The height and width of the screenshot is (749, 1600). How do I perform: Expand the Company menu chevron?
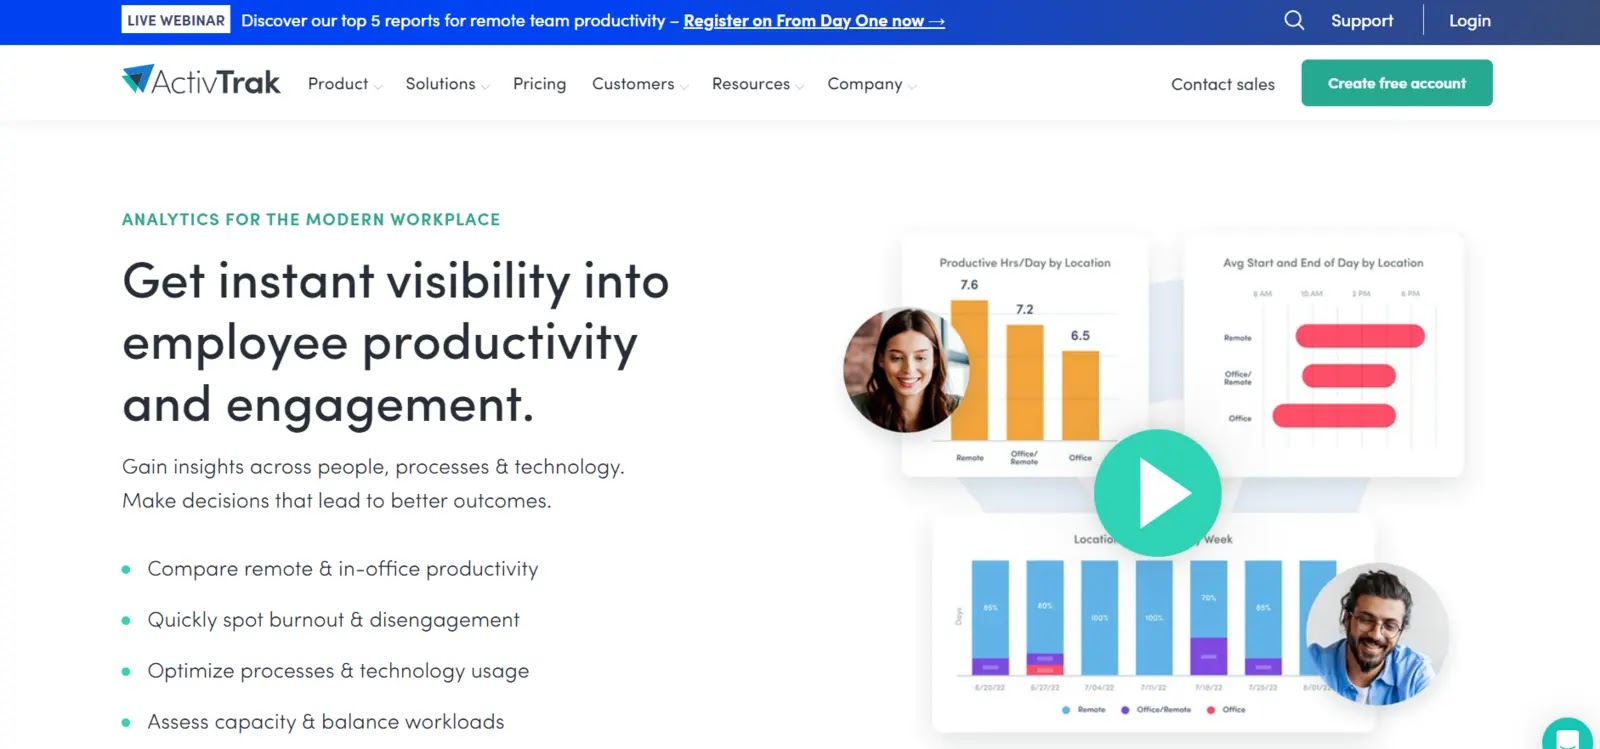click(x=912, y=87)
